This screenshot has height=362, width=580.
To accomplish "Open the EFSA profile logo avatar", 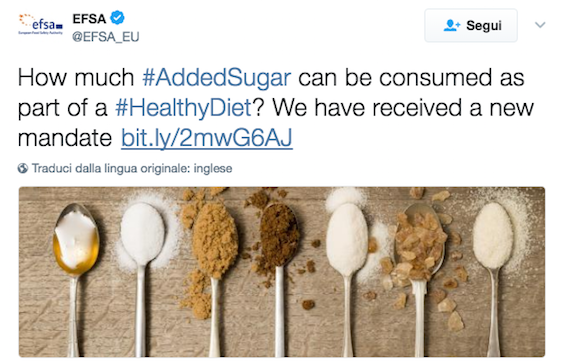I will tap(41, 24).
